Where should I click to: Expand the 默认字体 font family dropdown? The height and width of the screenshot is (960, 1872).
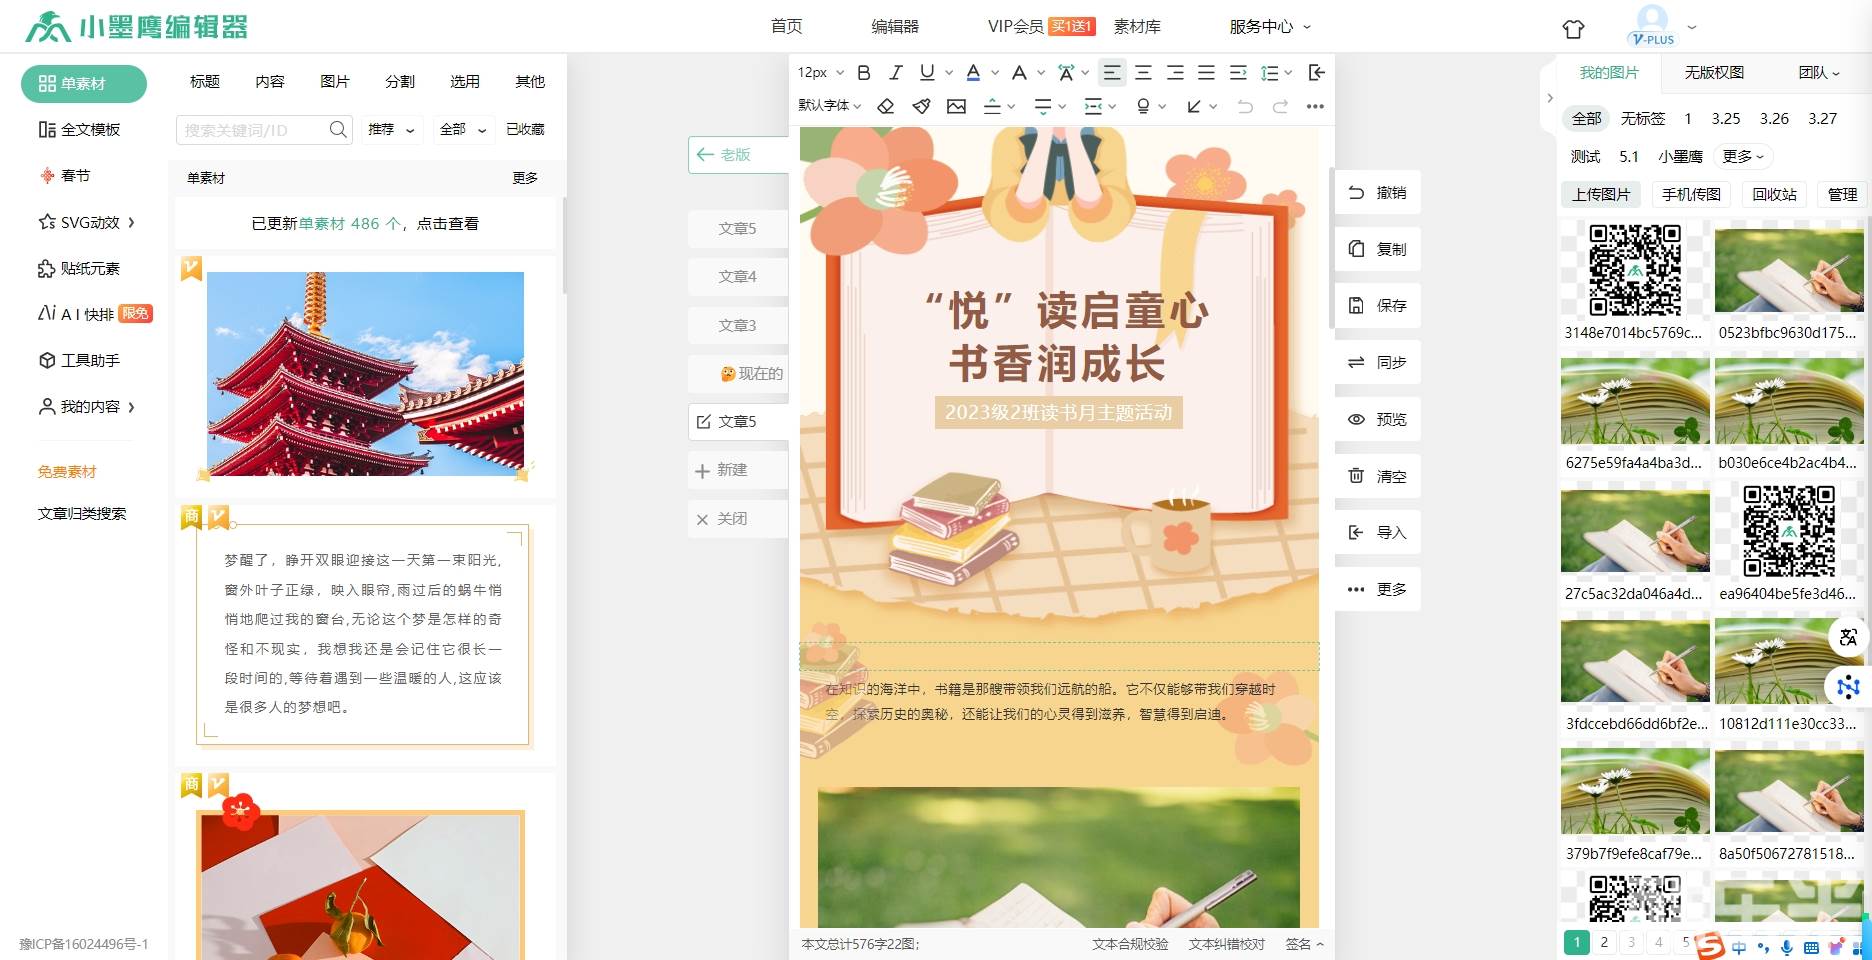(x=829, y=106)
